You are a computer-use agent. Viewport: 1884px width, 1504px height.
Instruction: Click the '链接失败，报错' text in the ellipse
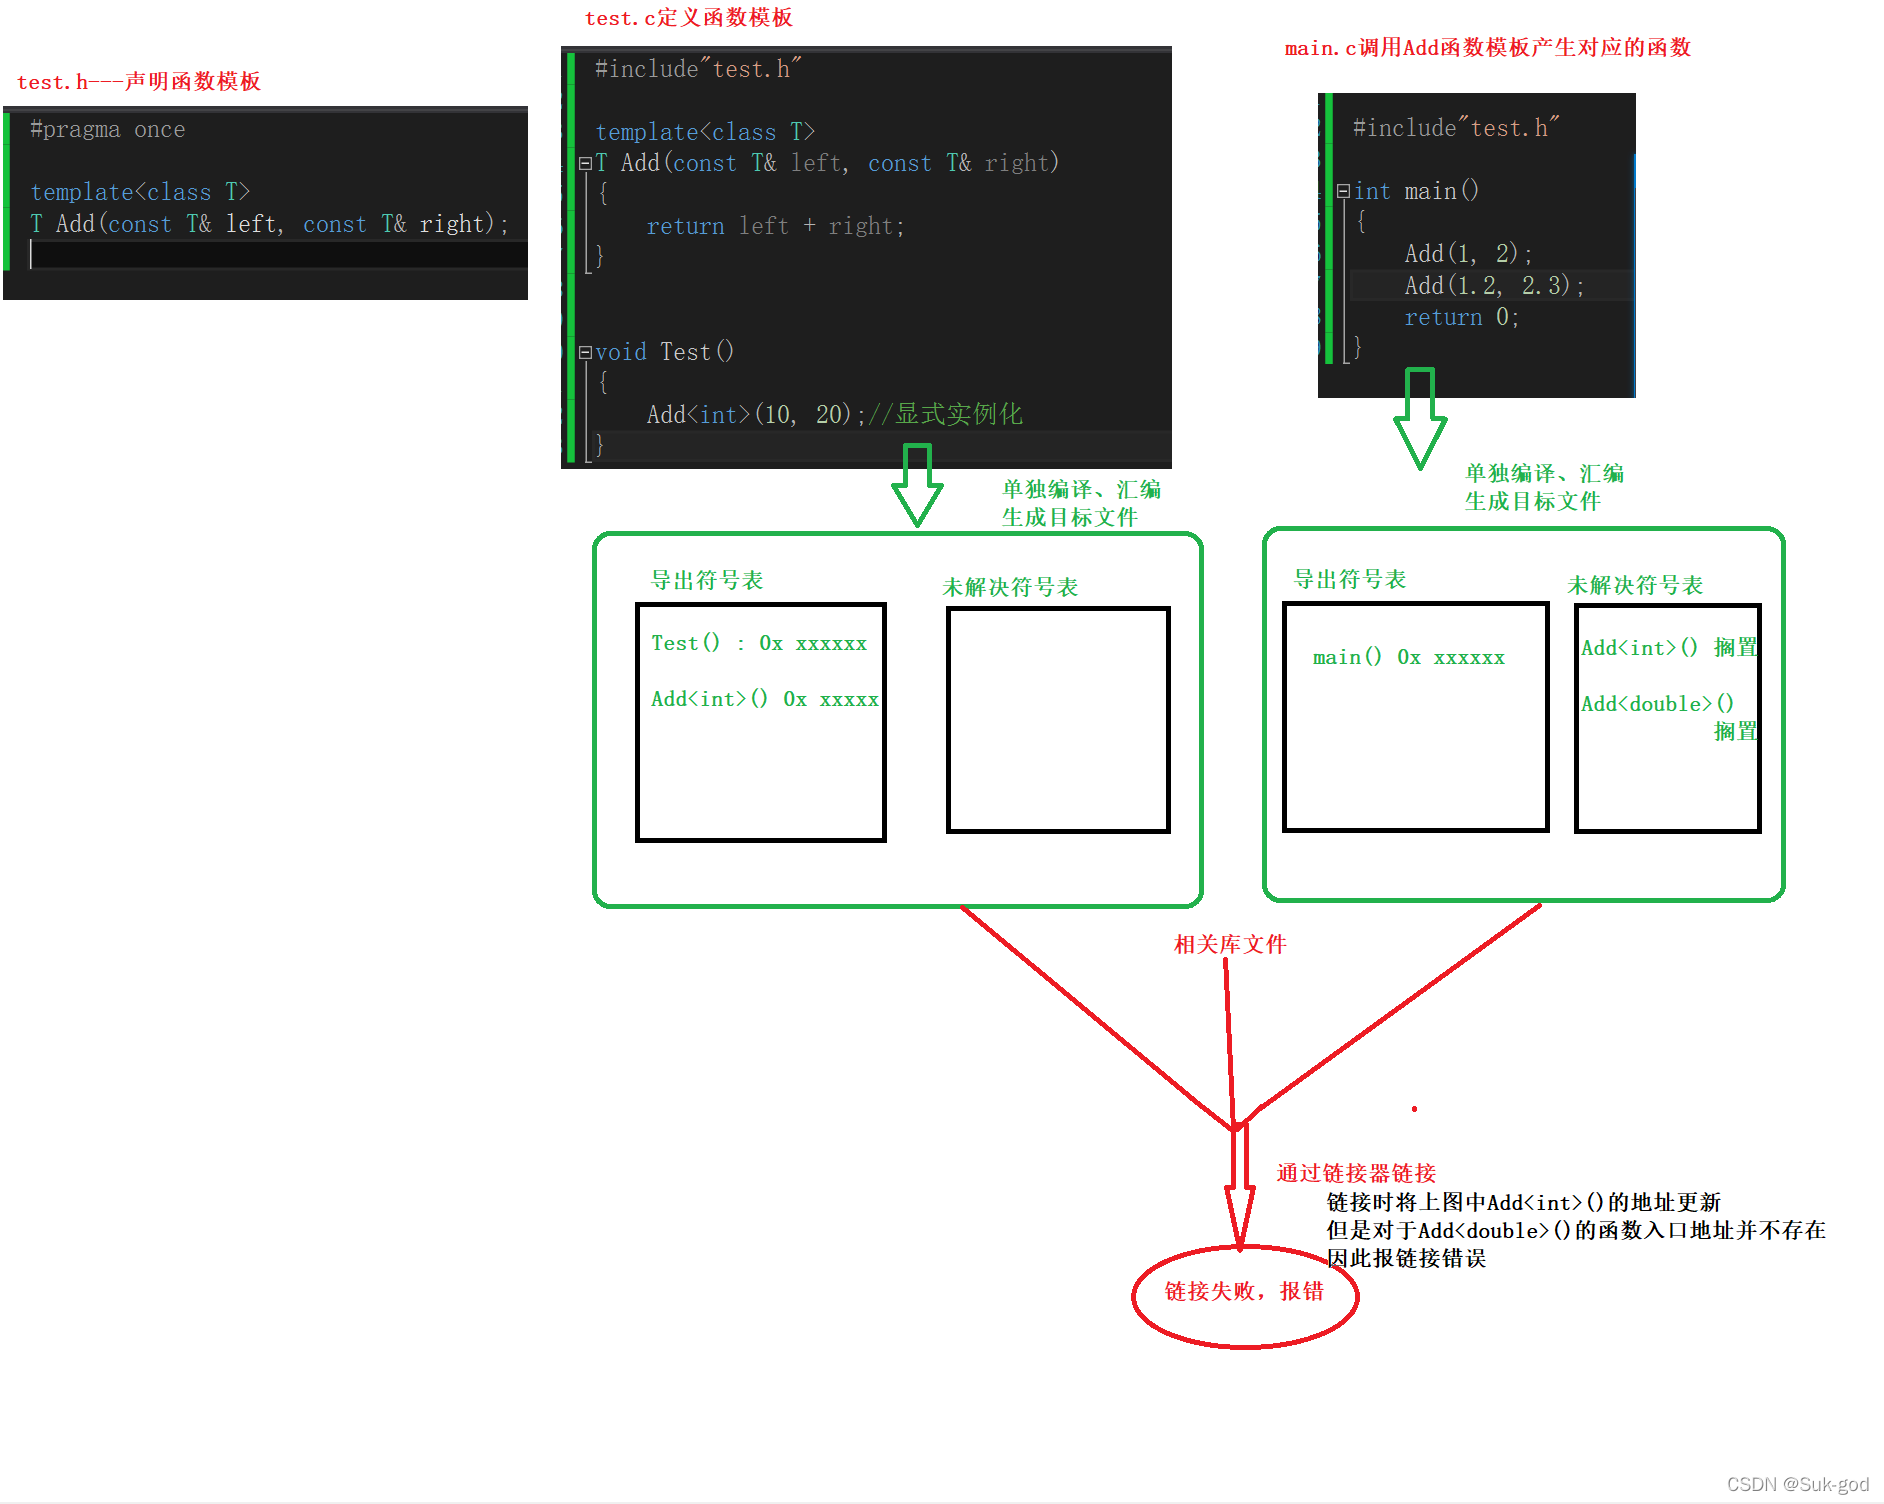pos(1244,1291)
